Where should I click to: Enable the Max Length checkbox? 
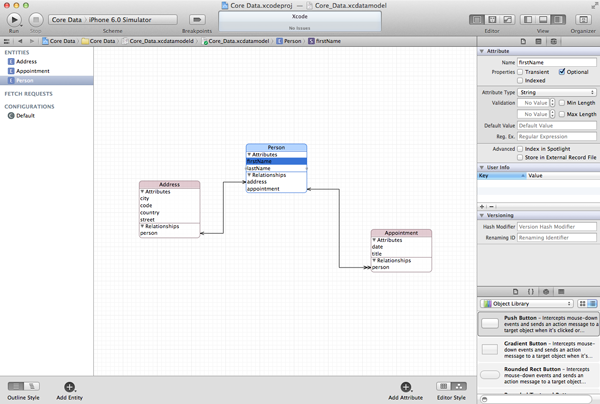[562, 114]
